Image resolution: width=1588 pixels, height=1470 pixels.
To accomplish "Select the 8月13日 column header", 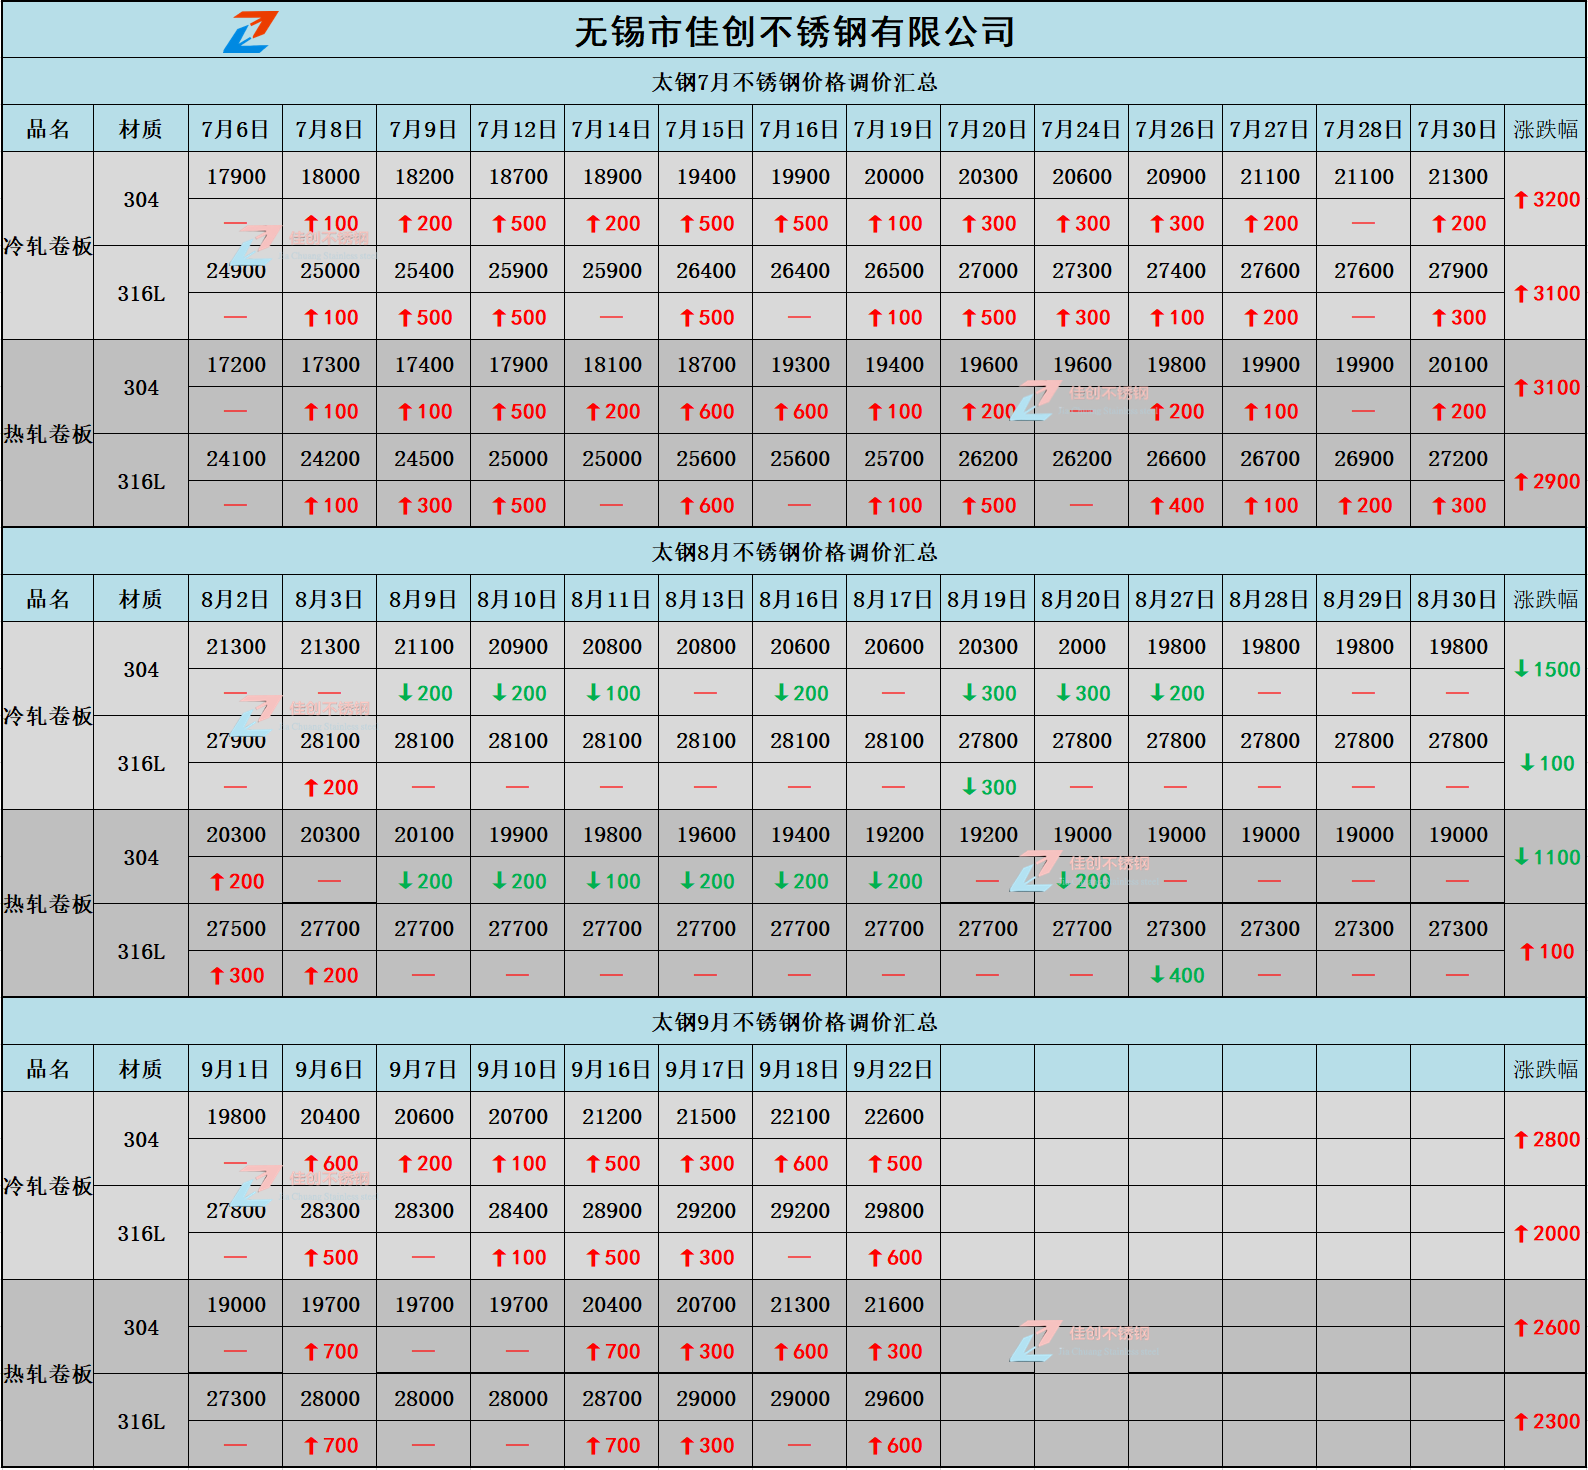I will (706, 599).
